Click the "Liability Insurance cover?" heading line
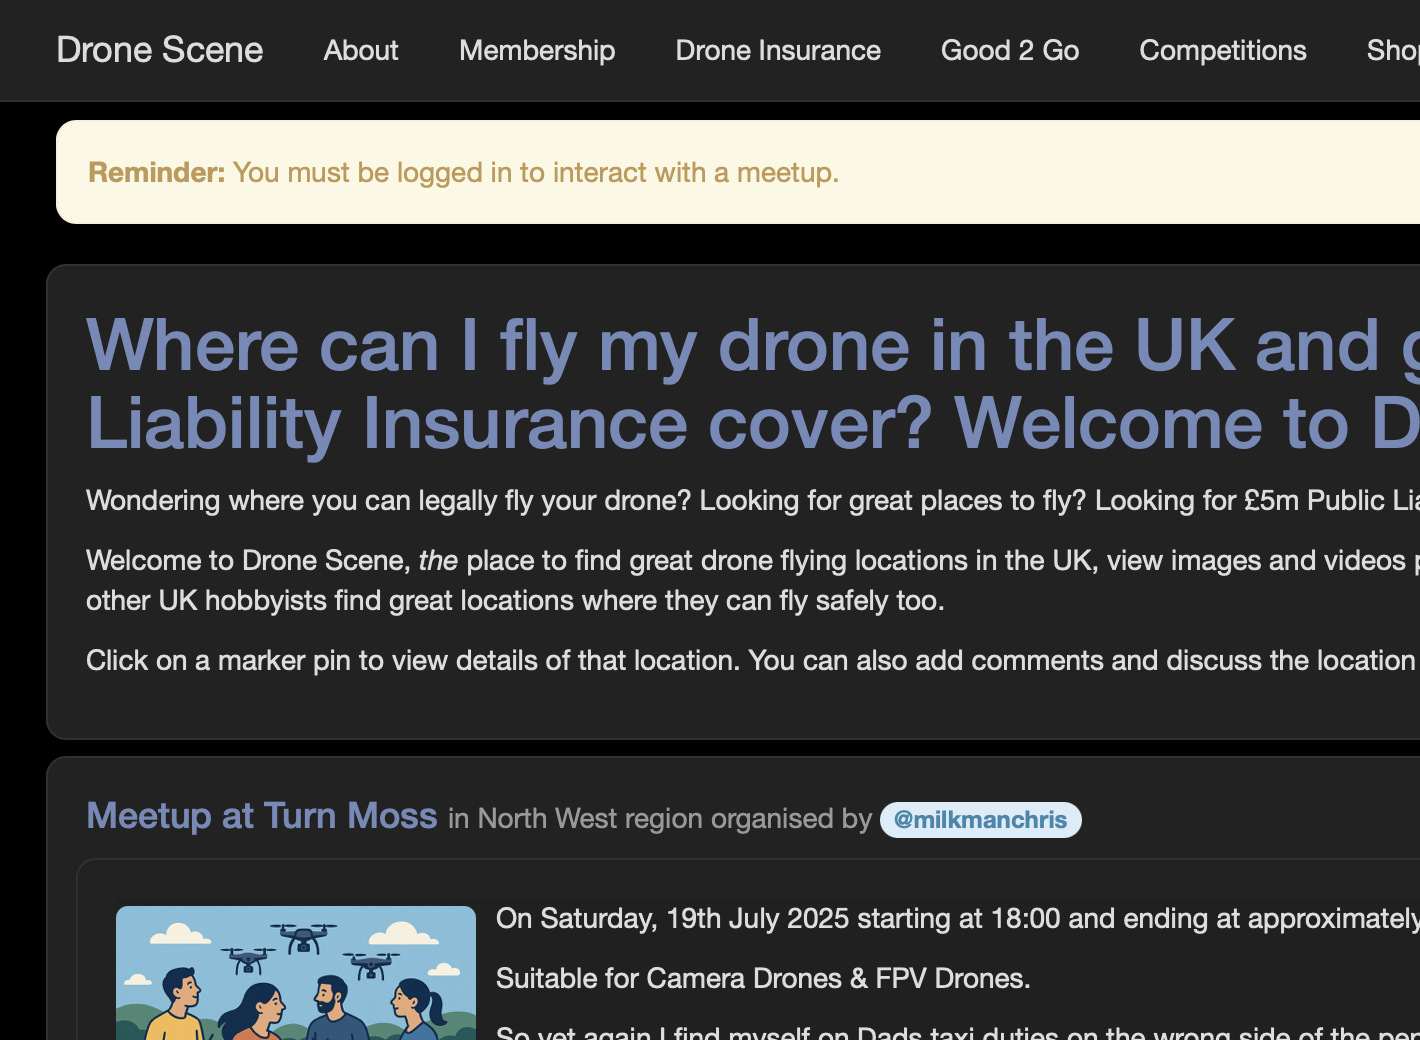Image resolution: width=1420 pixels, height=1040 pixels. (x=510, y=424)
